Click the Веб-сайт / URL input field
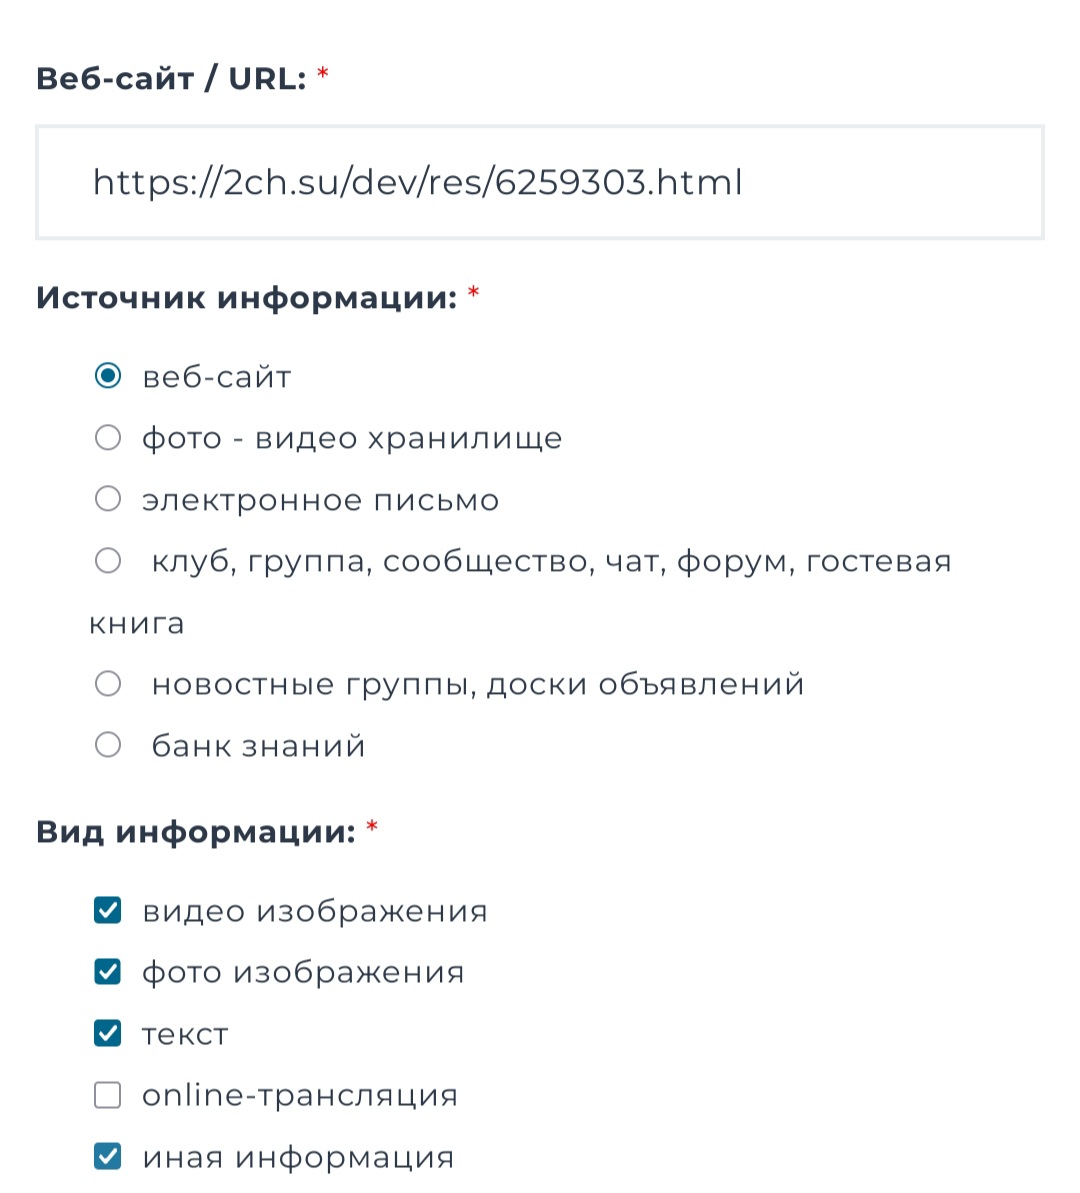1080x1193 pixels. click(540, 182)
